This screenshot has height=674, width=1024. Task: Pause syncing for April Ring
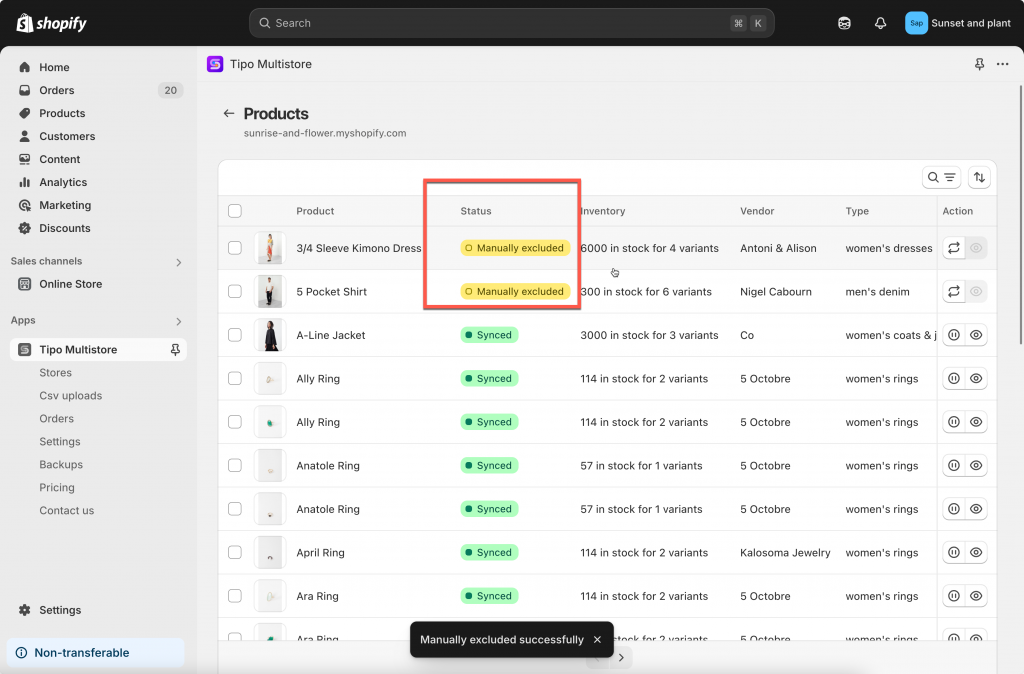pos(953,553)
